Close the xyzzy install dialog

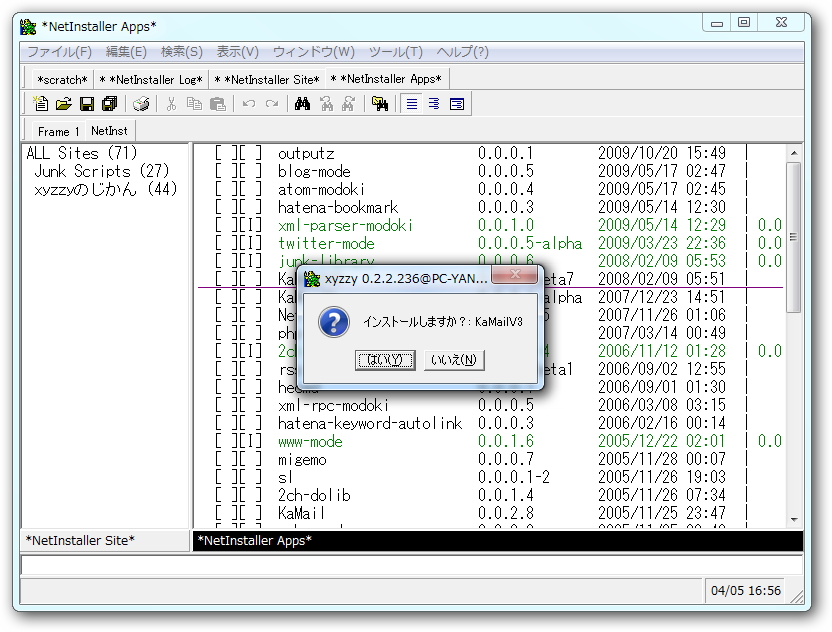(x=515, y=274)
